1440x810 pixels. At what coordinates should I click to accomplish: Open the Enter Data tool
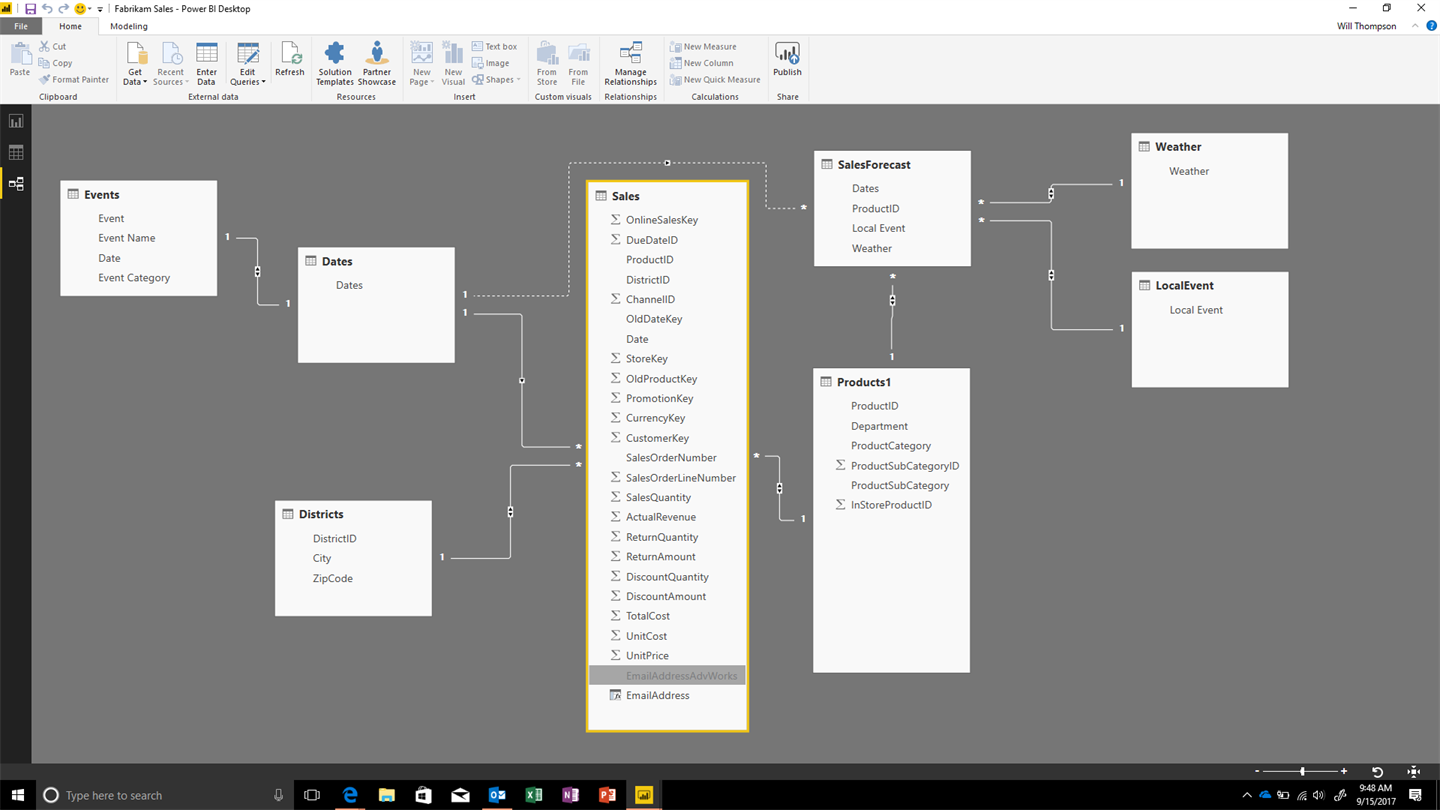click(206, 64)
